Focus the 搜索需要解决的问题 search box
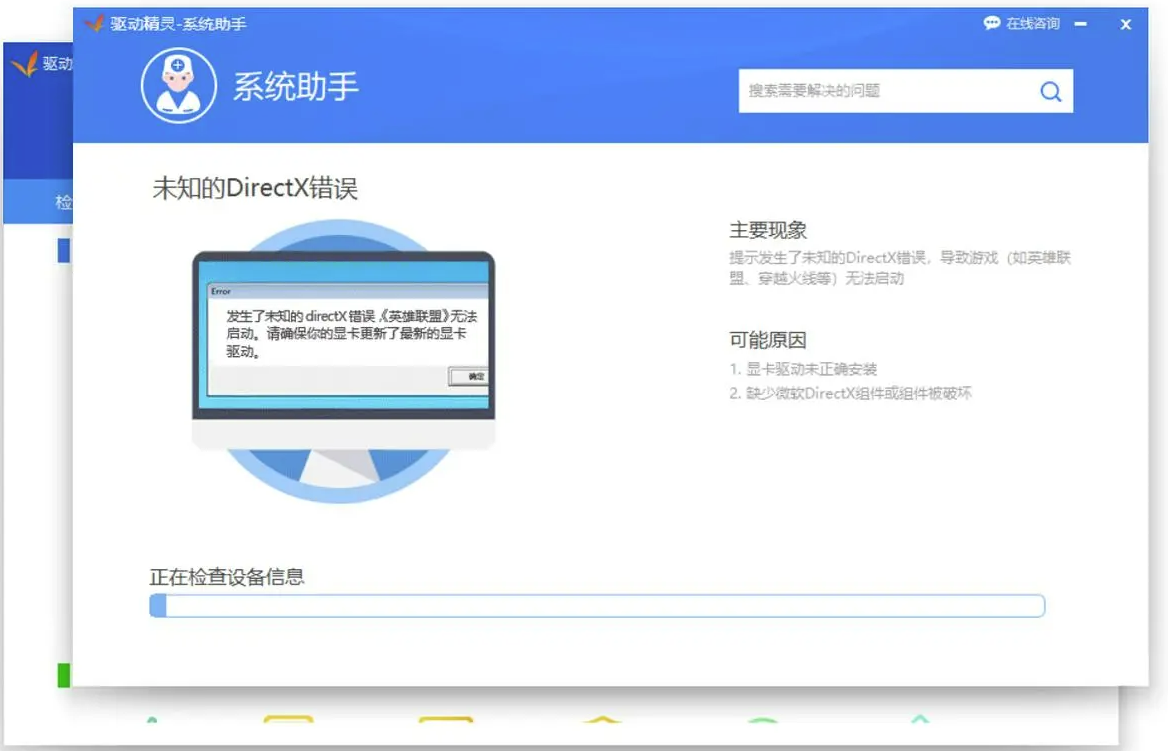Image resolution: width=1168 pixels, height=751 pixels. pos(885,91)
